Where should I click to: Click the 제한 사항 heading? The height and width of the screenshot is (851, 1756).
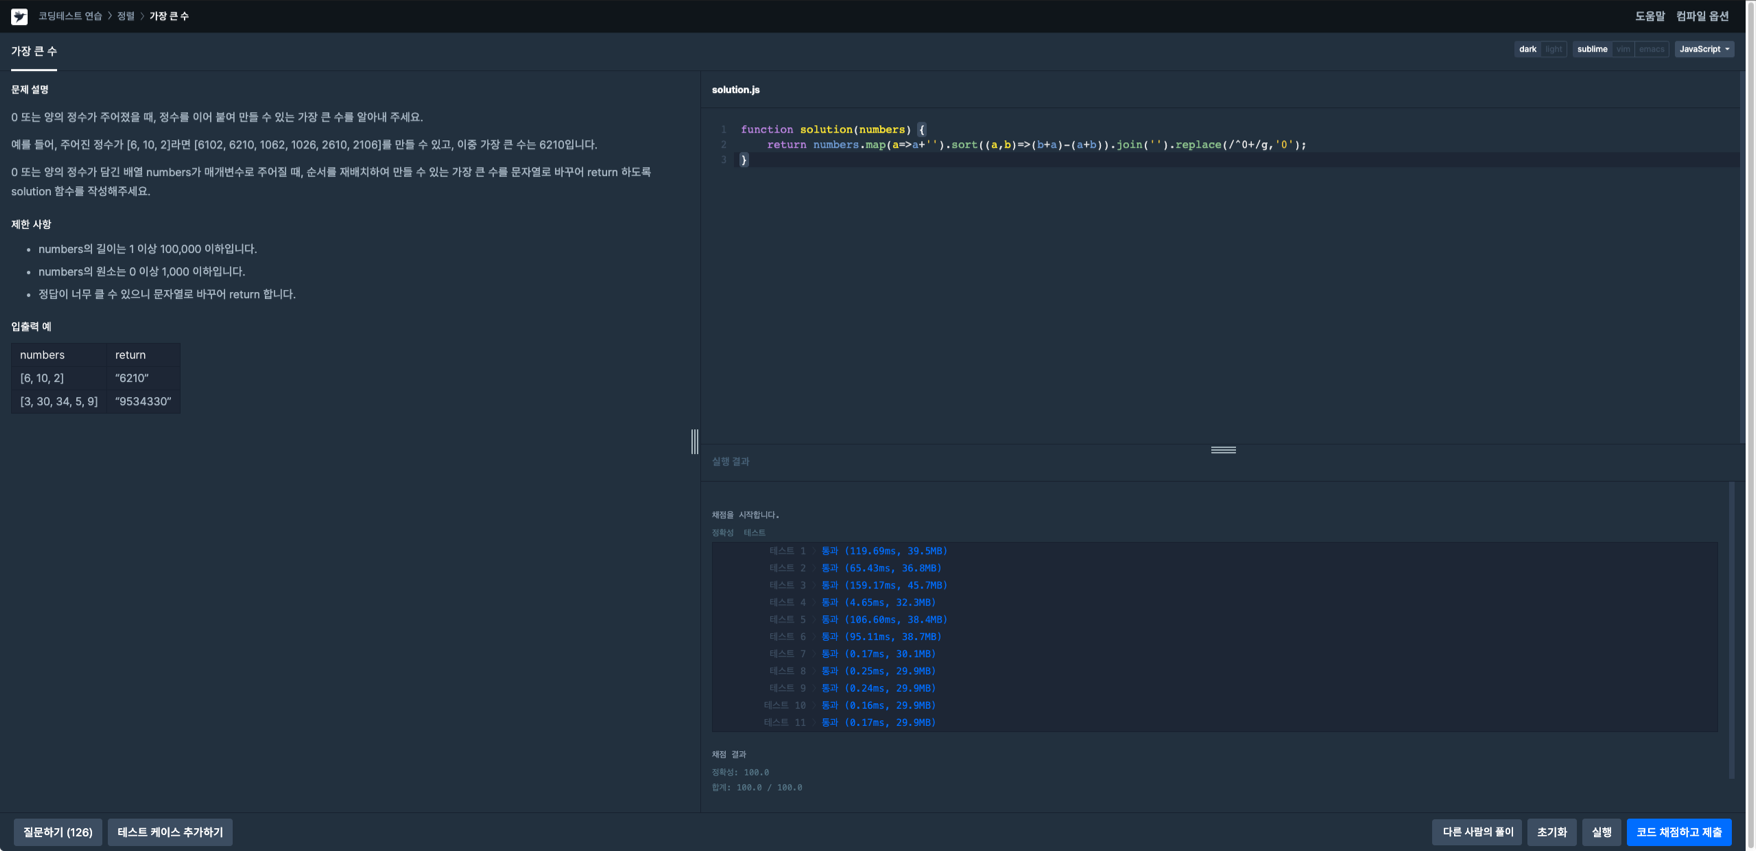pyautogui.click(x=31, y=225)
